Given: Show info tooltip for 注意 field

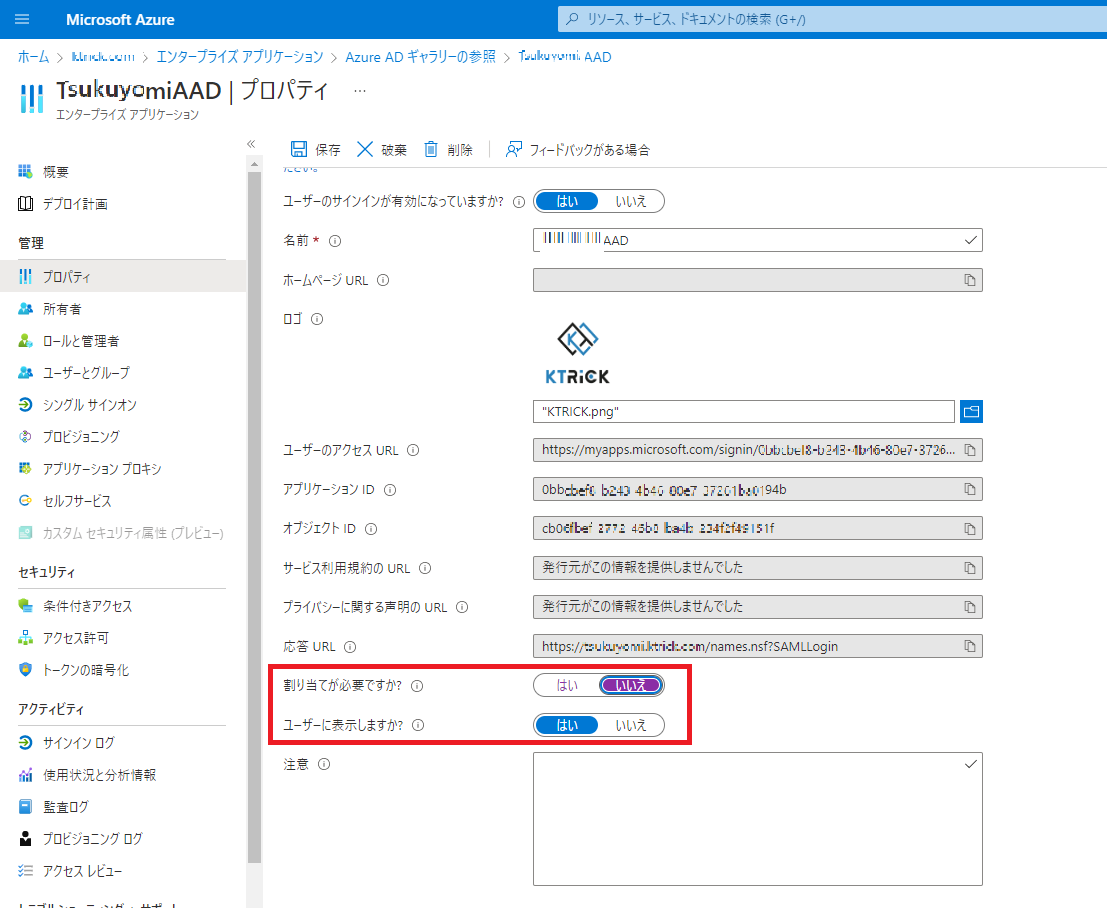Looking at the screenshot, I should tap(324, 764).
